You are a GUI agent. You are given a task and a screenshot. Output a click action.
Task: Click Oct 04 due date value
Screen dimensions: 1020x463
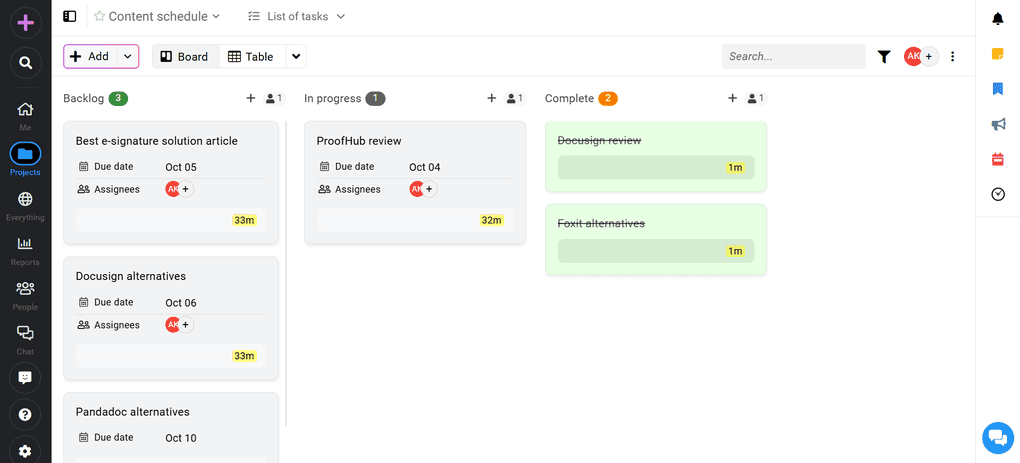425,167
